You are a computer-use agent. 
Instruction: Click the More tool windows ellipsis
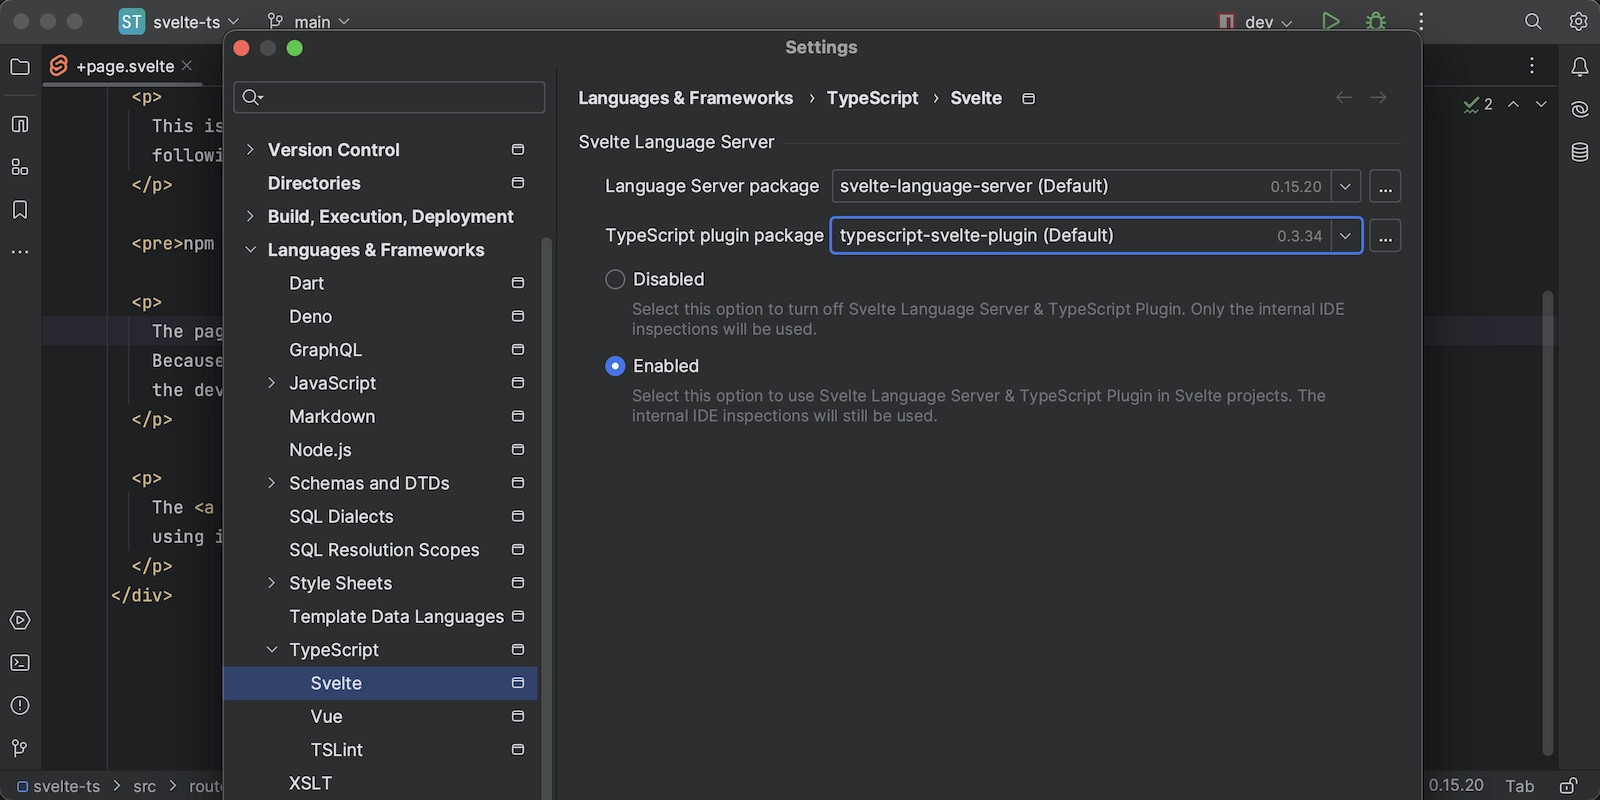19,252
